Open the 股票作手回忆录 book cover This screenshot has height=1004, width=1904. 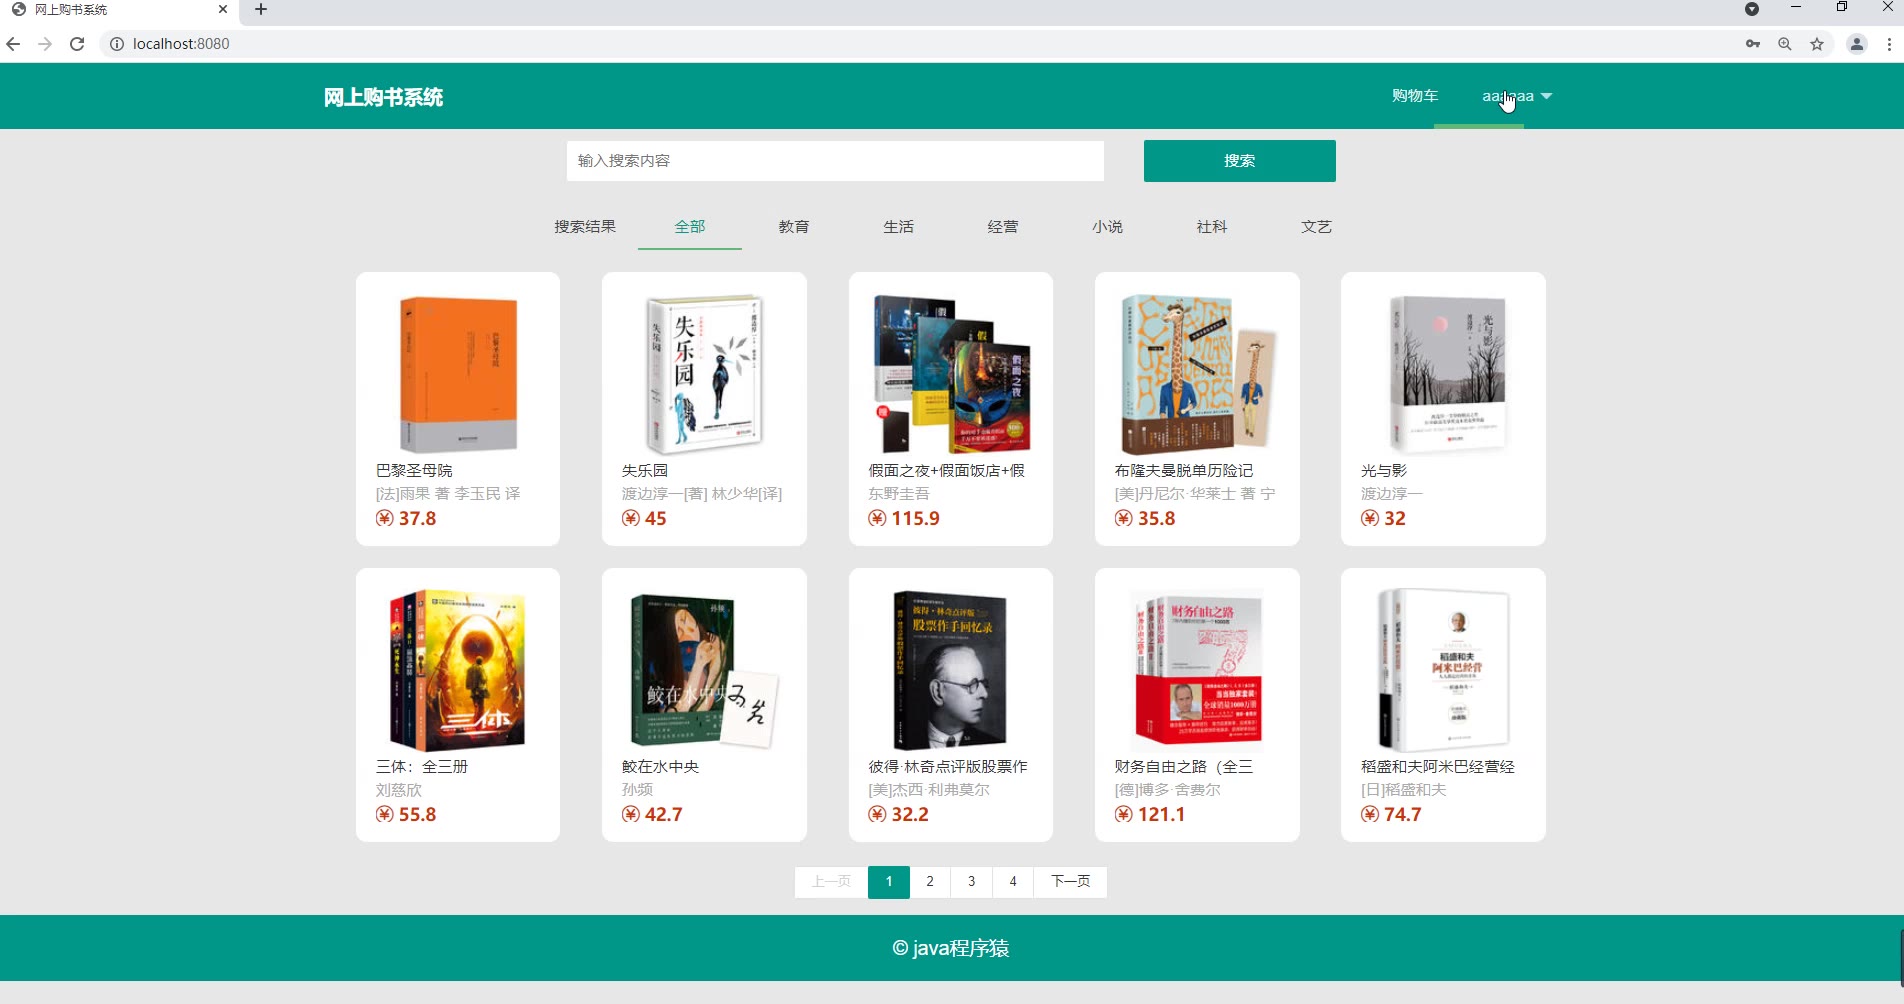(x=950, y=670)
